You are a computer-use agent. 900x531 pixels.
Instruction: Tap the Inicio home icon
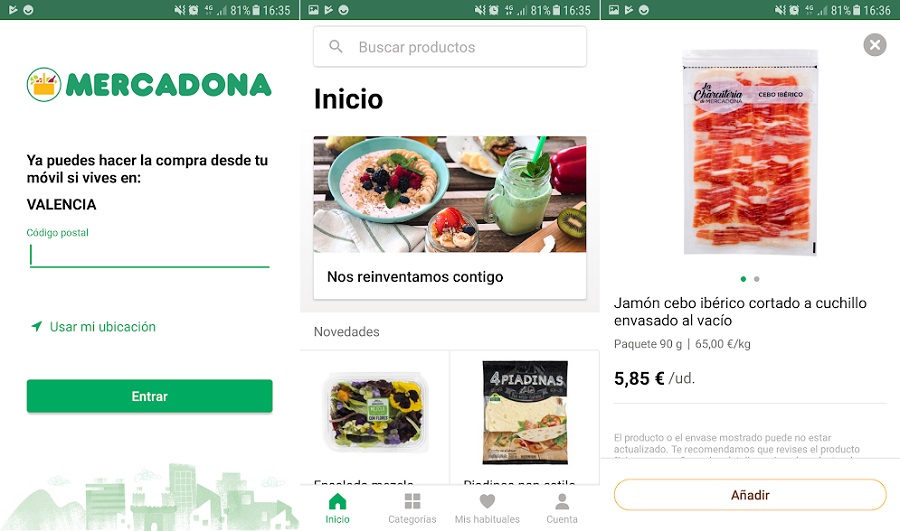point(338,501)
